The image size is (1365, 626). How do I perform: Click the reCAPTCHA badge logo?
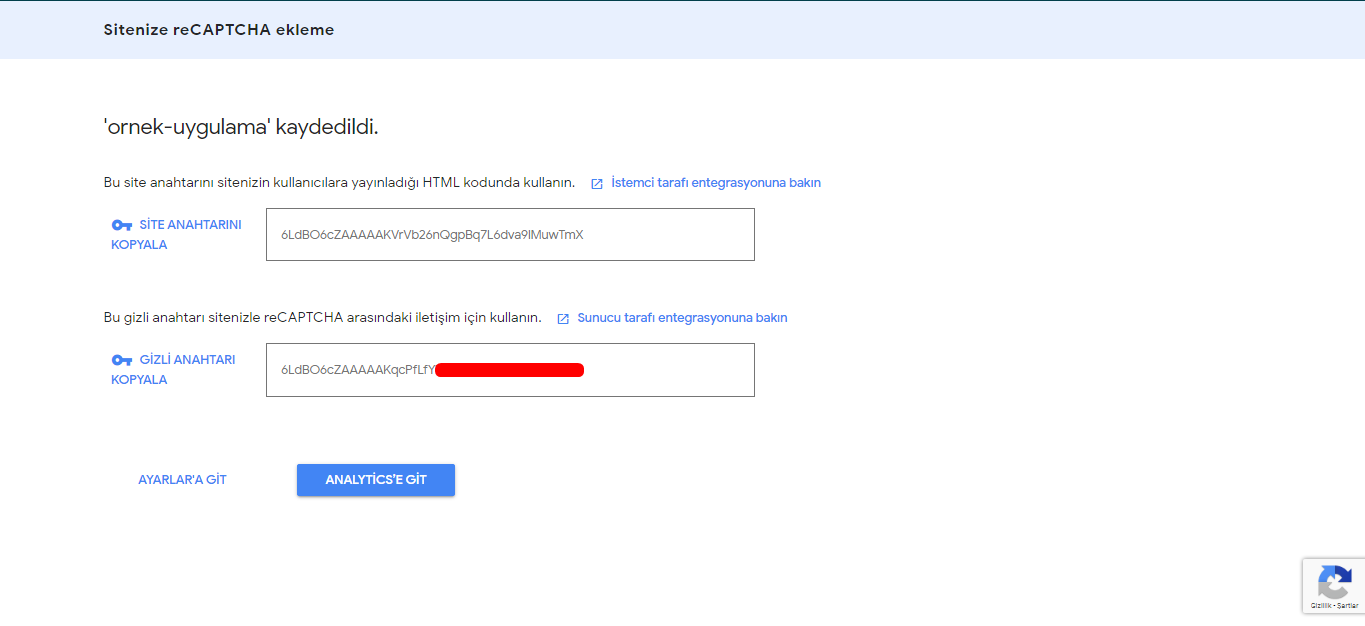(x=1335, y=582)
